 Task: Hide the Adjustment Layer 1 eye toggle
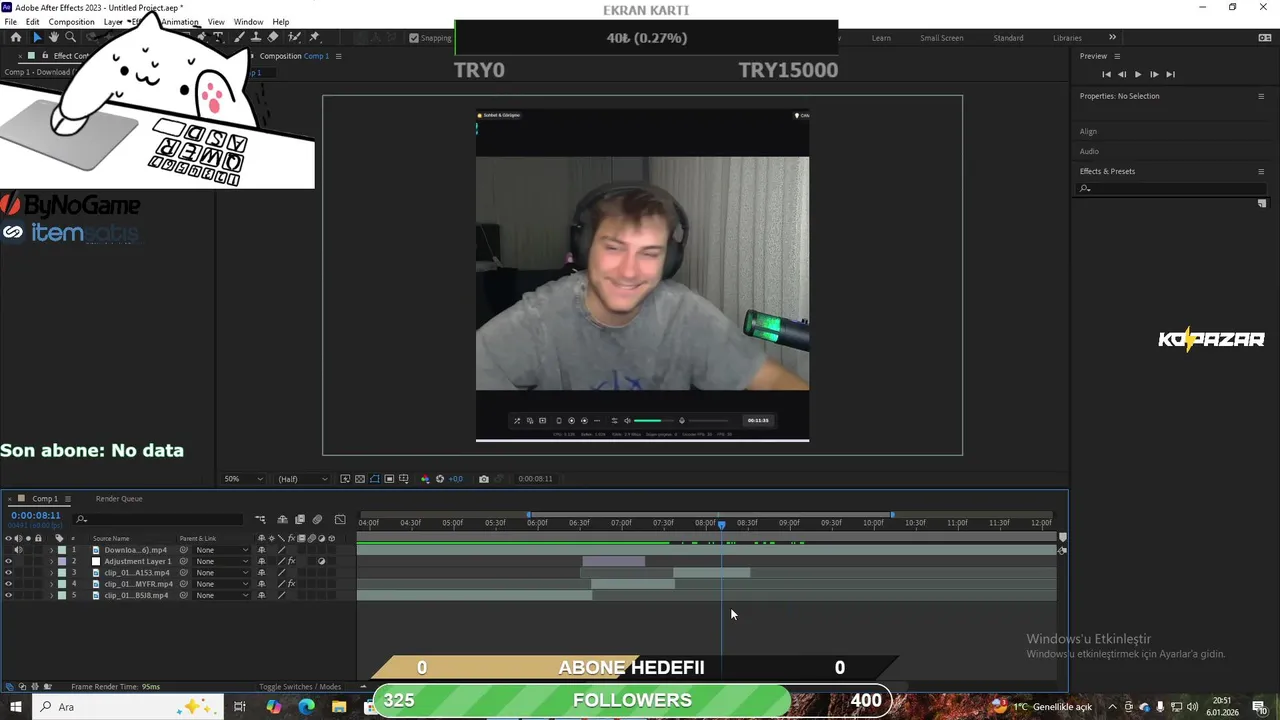[x=8, y=561]
